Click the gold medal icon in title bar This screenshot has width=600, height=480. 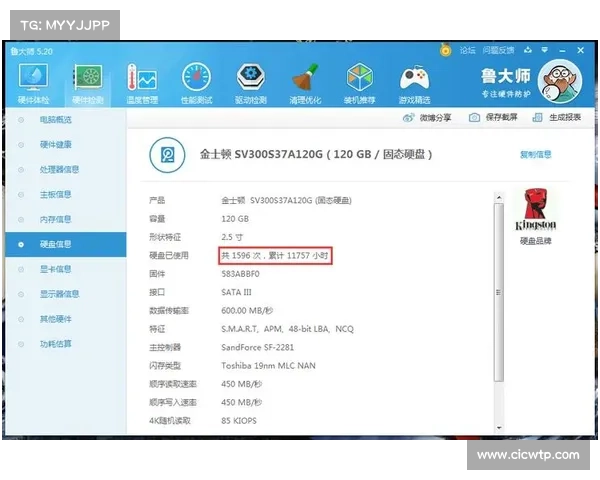(x=445, y=50)
